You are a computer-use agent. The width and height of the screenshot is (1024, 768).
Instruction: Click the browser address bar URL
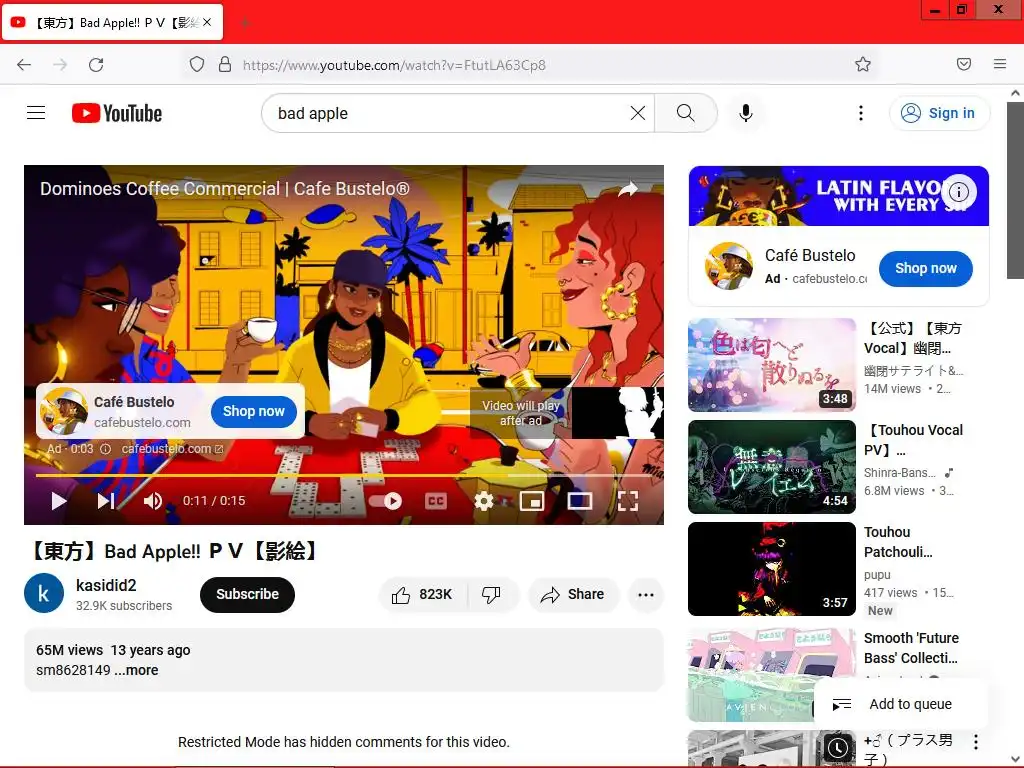click(x=394, y=65)
